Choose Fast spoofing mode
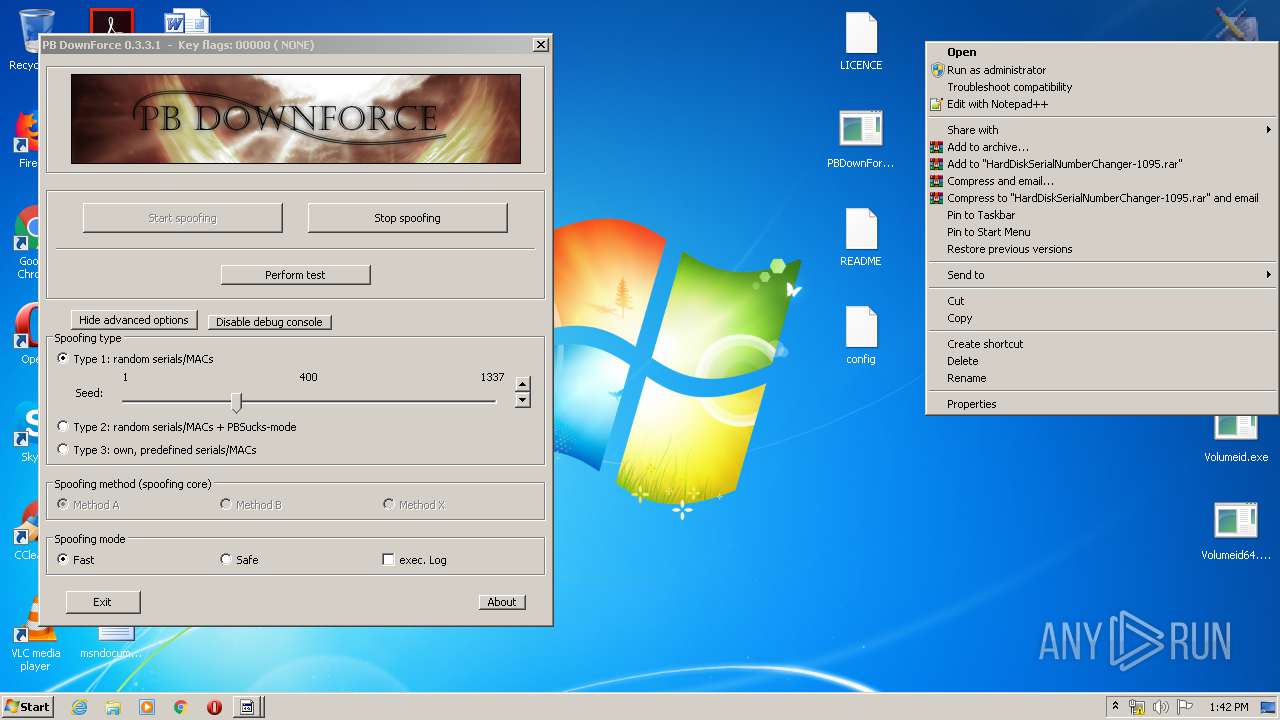Screen dimensions: 1280x720 tap(76, 560)
